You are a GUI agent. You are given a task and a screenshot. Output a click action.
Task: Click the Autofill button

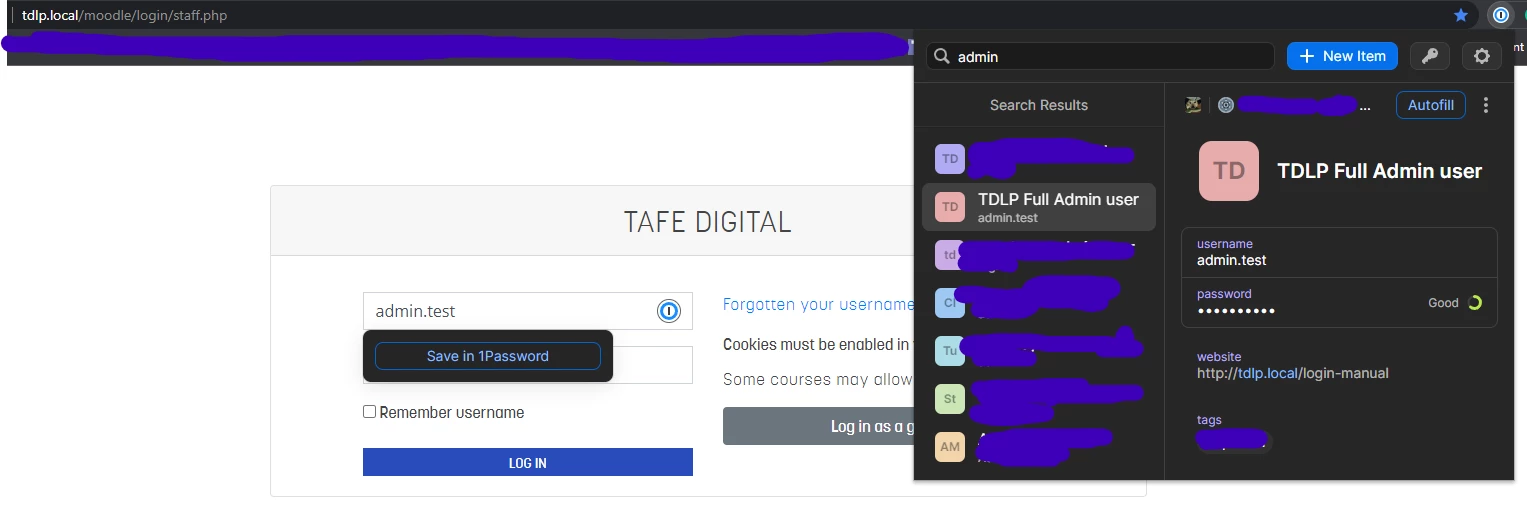1431,105
